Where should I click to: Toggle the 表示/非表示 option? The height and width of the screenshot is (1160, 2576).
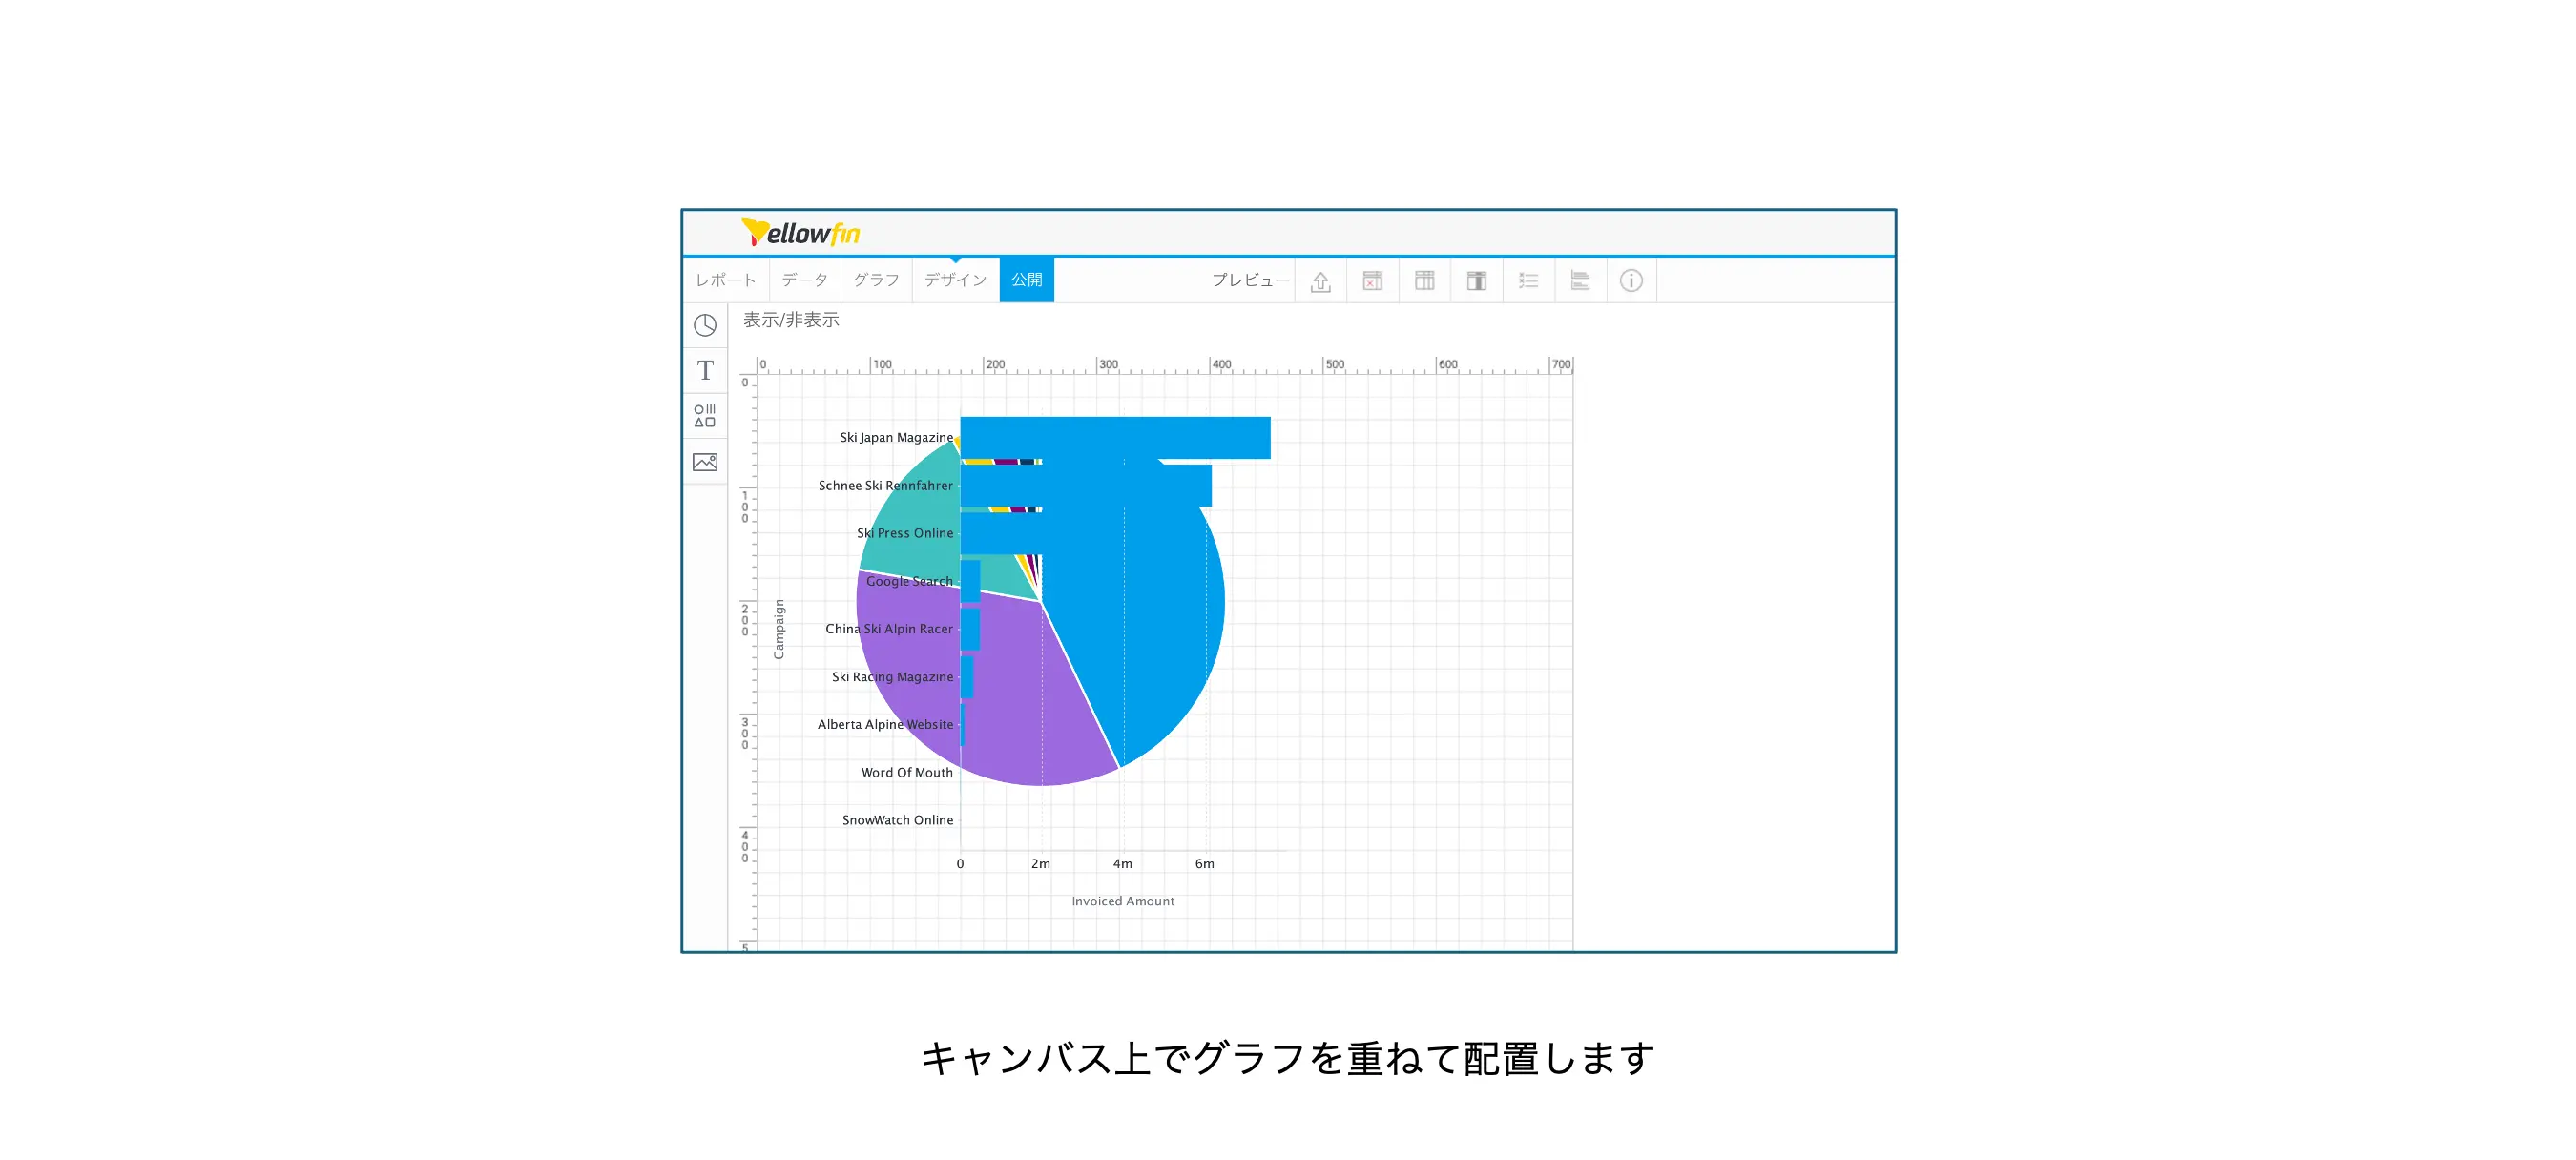pyautogui.click(x=790, y=320)
